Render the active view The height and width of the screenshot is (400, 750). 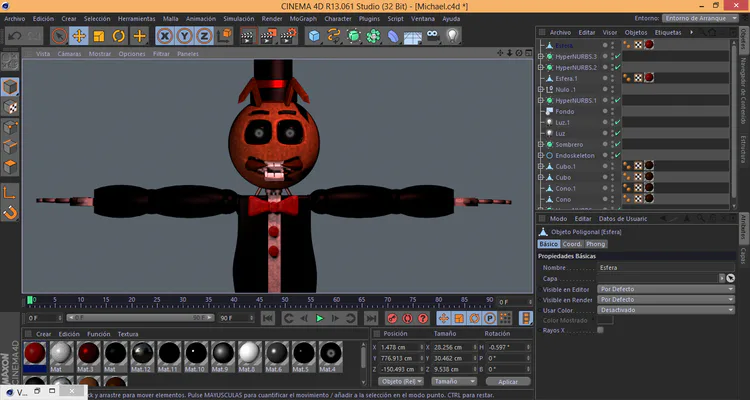click(x=248, y=36)
